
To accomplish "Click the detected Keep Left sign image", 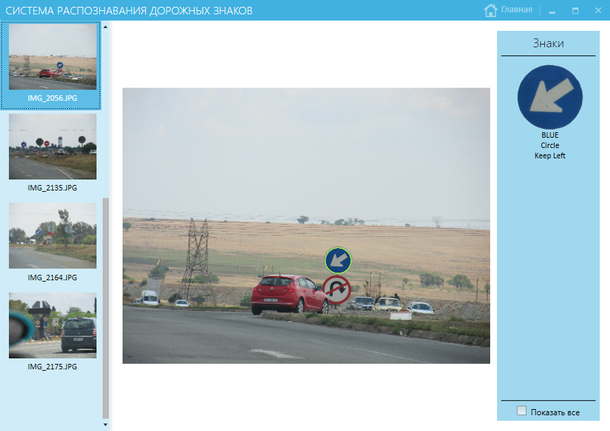I will click(x=550, y=97).
